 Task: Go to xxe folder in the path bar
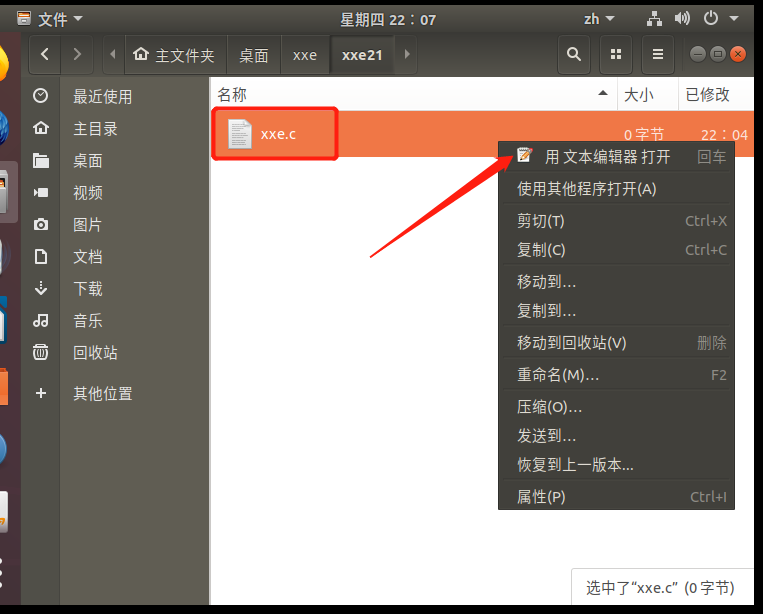coord(305,54)
